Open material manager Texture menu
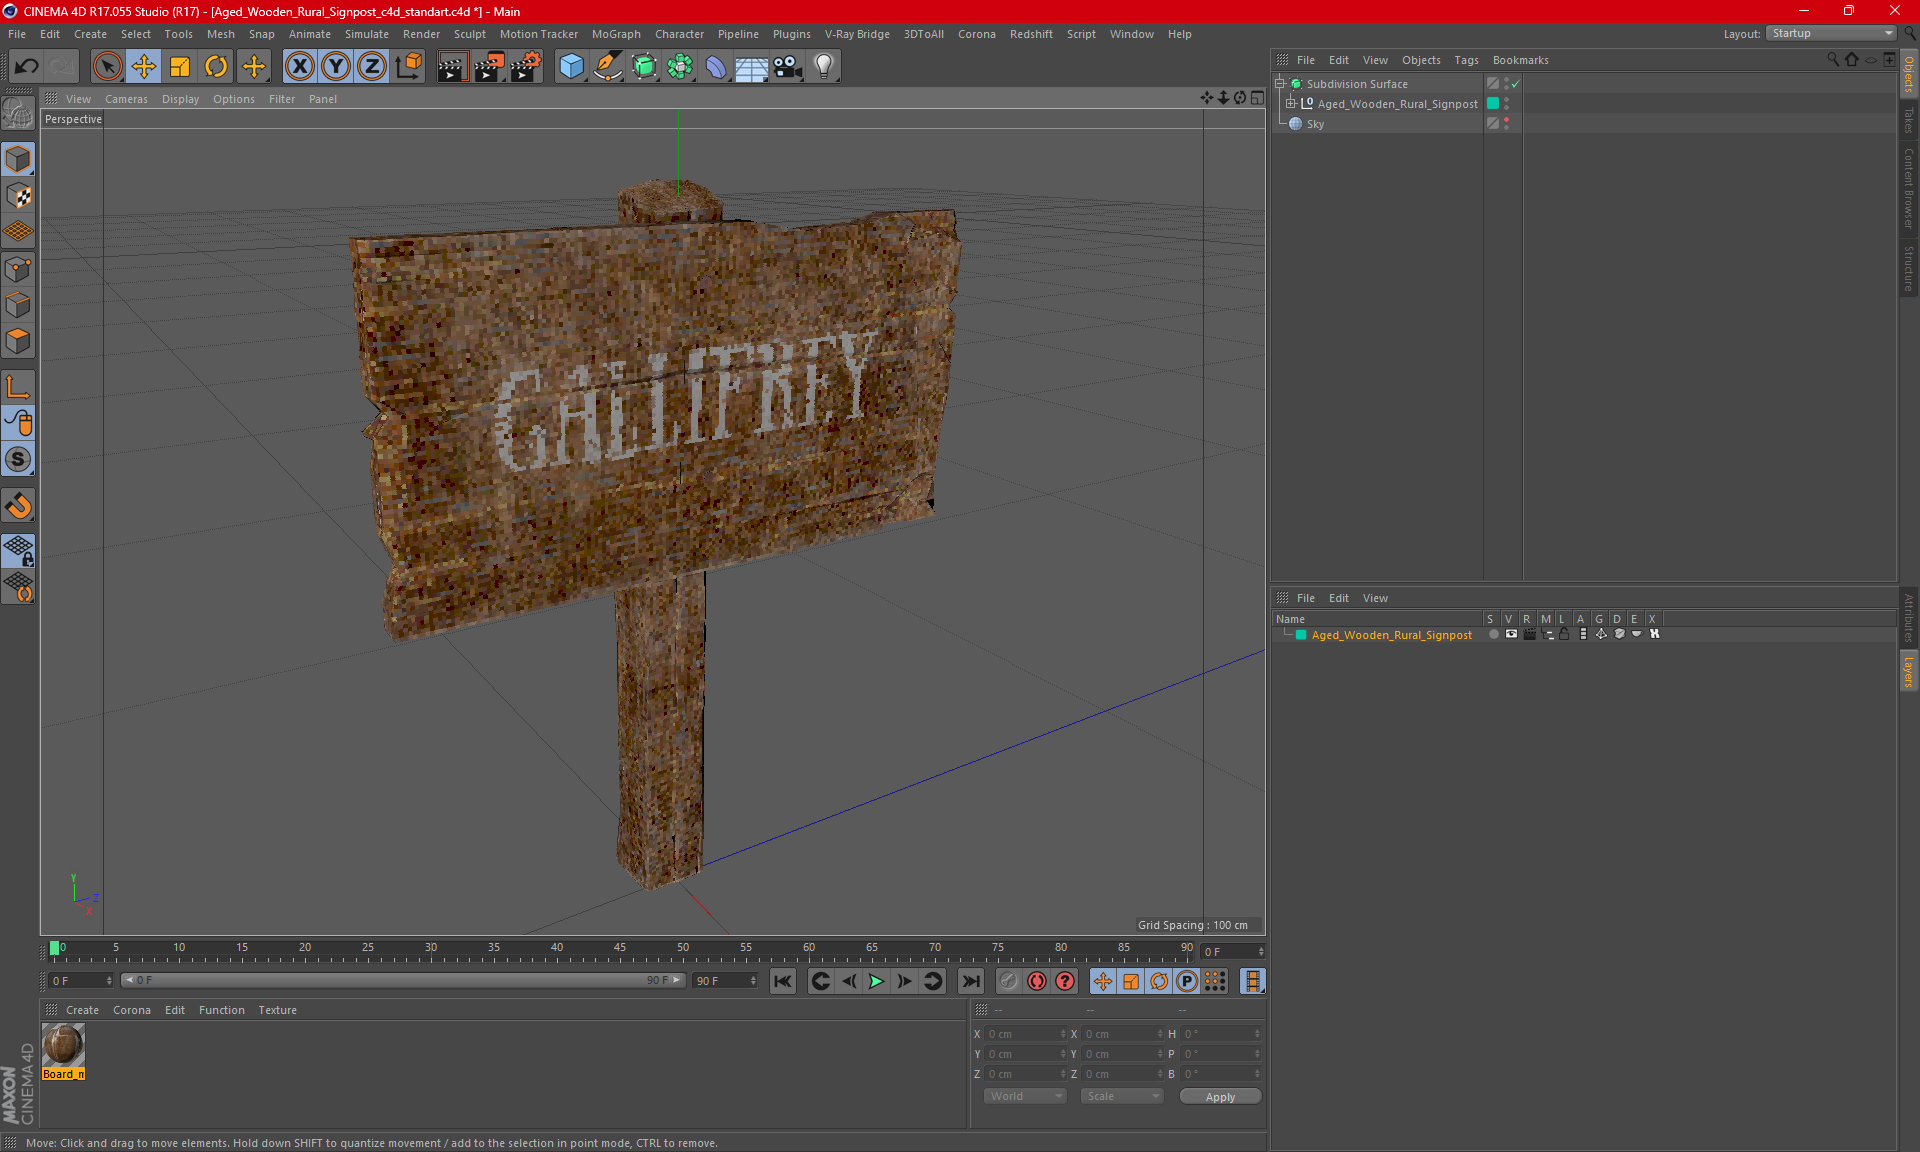 (277, 1010)
